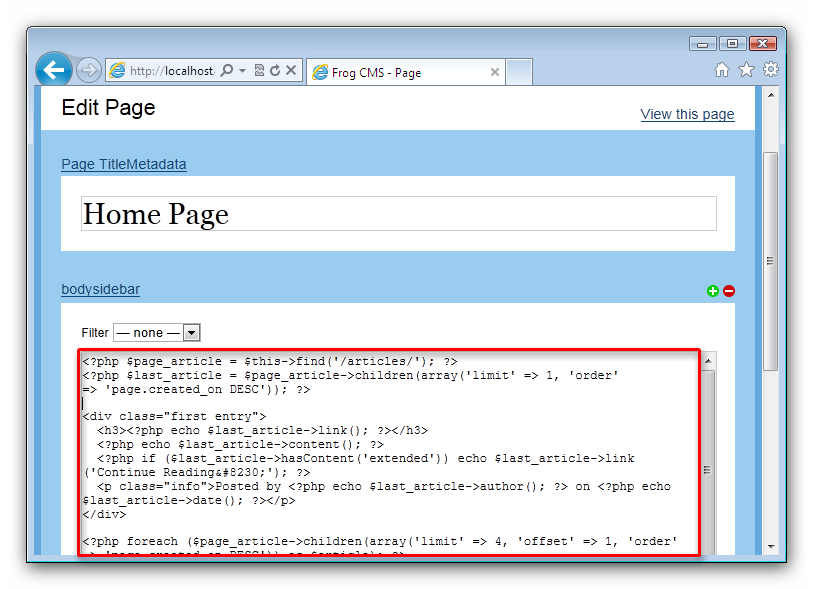
Task: Click the search magnifier in address bar
Action: (227, 71)
